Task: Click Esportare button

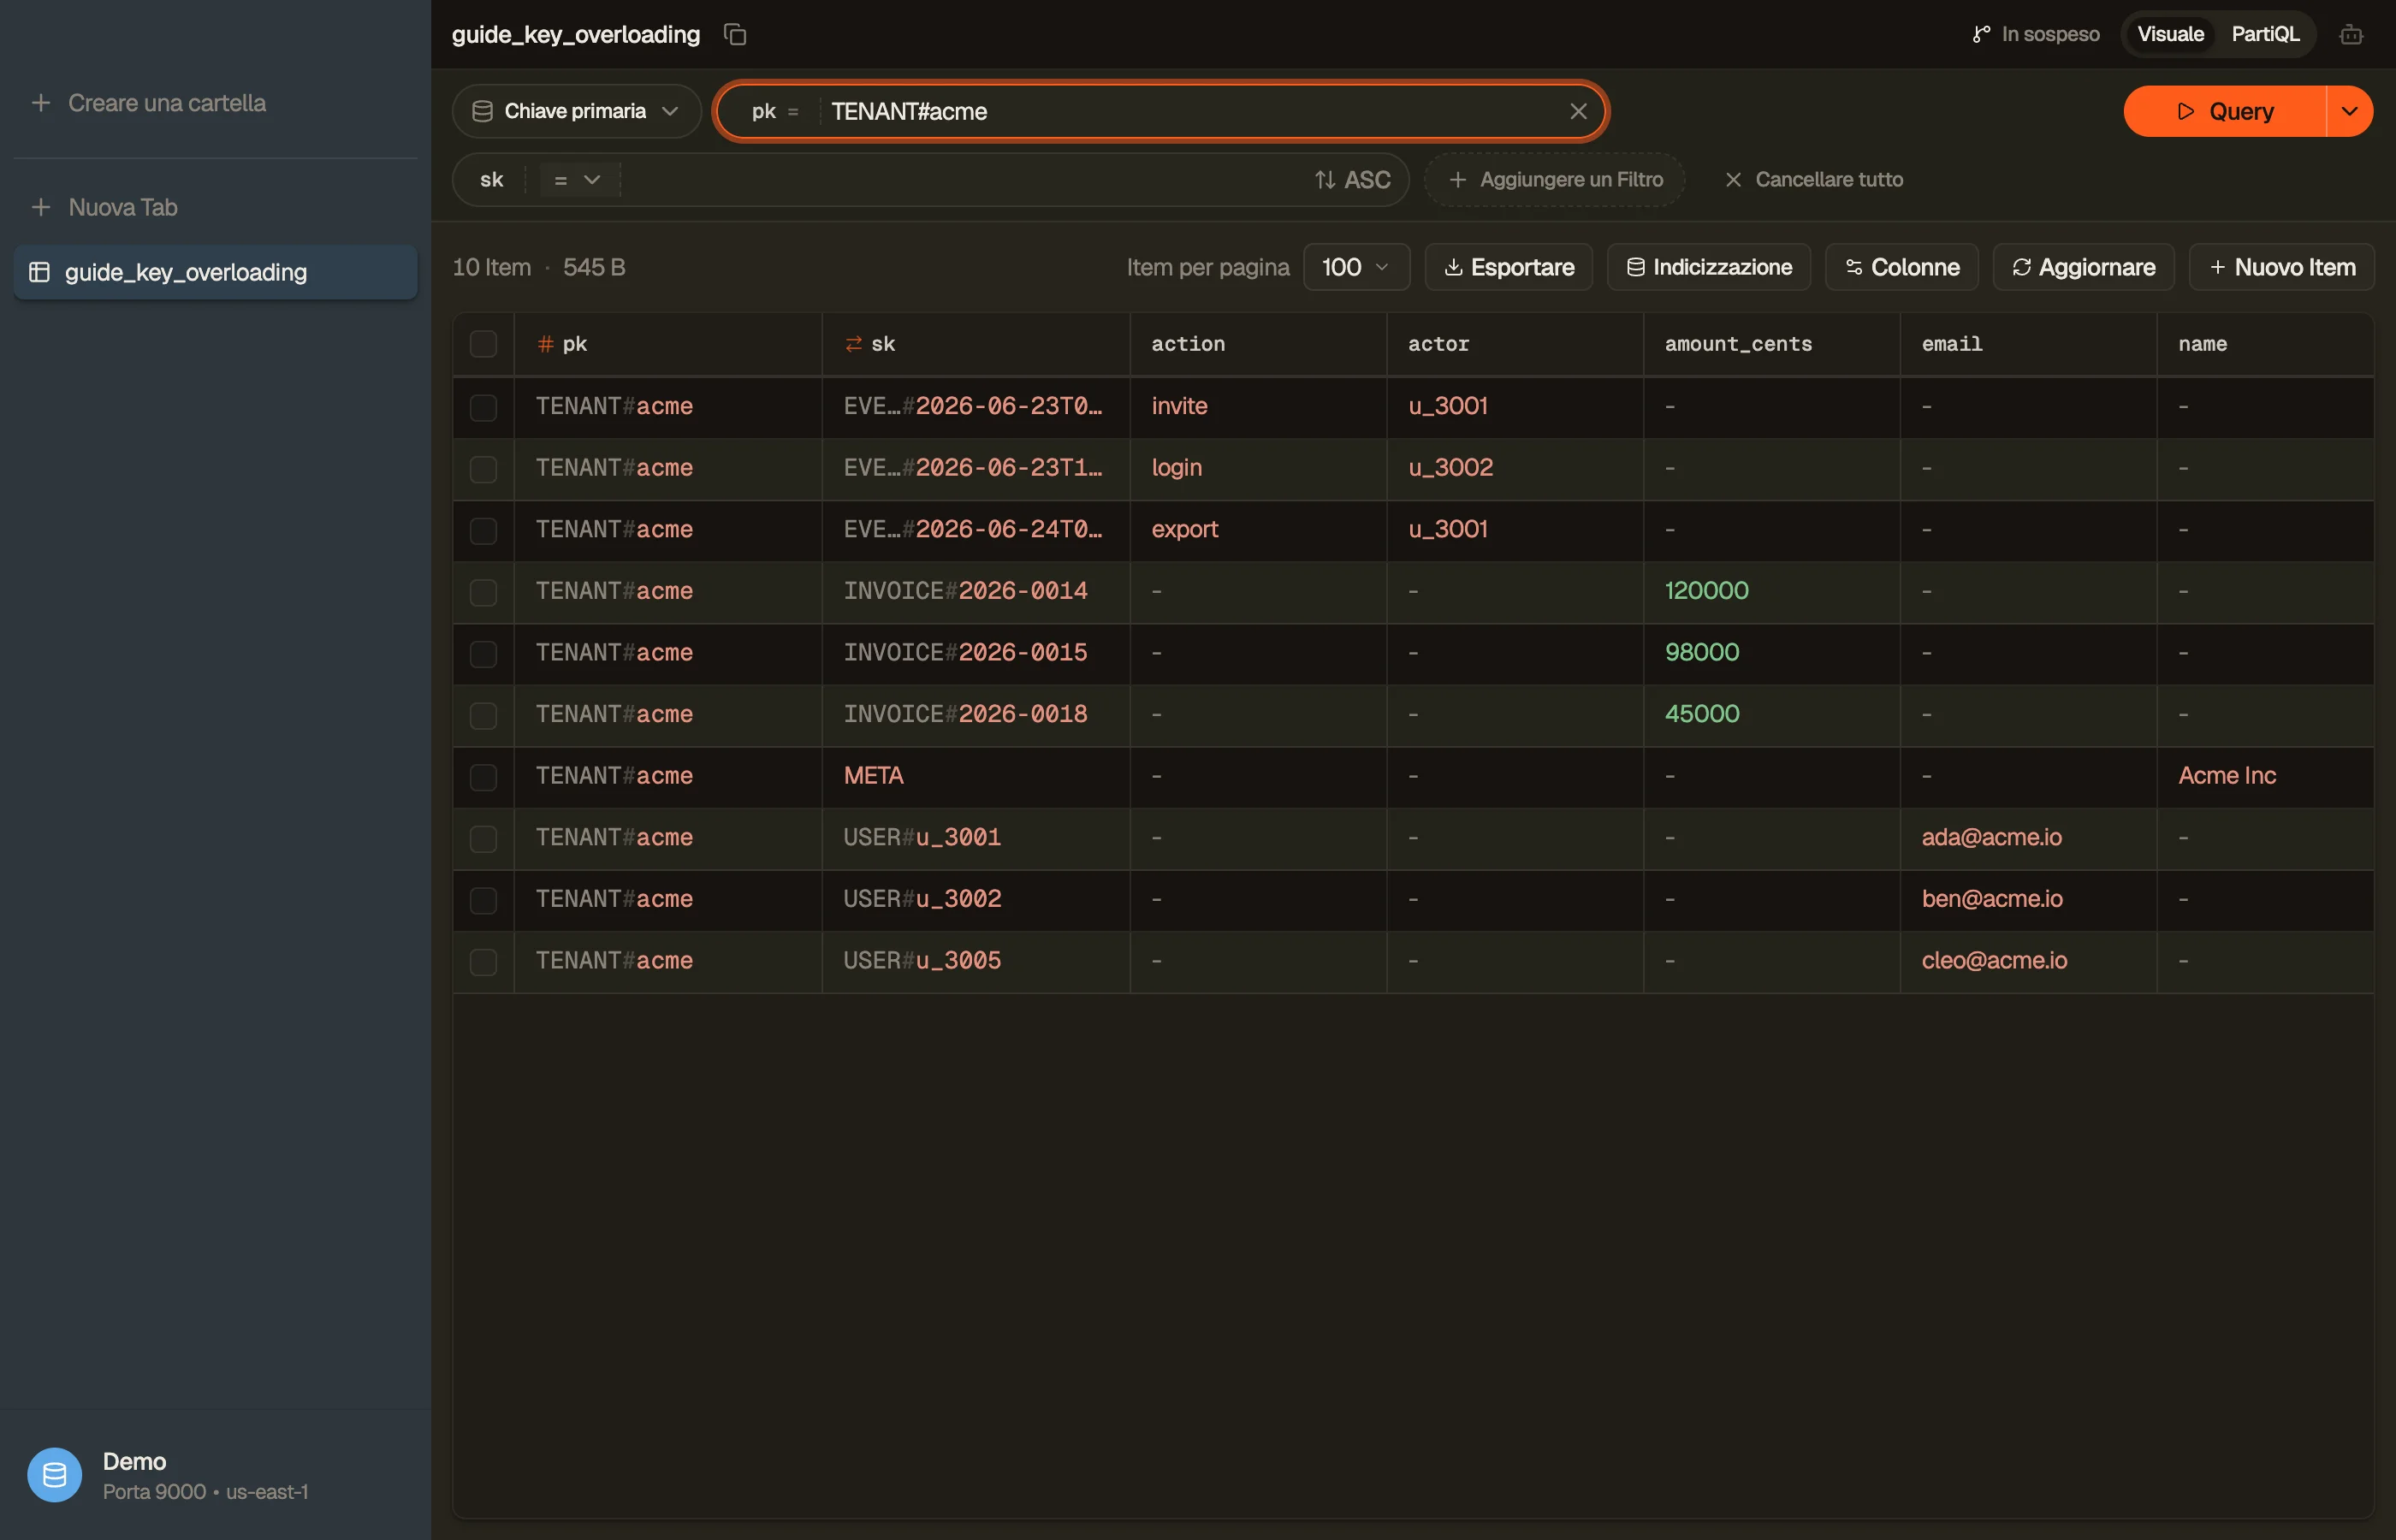Action: coord(1509,267)
